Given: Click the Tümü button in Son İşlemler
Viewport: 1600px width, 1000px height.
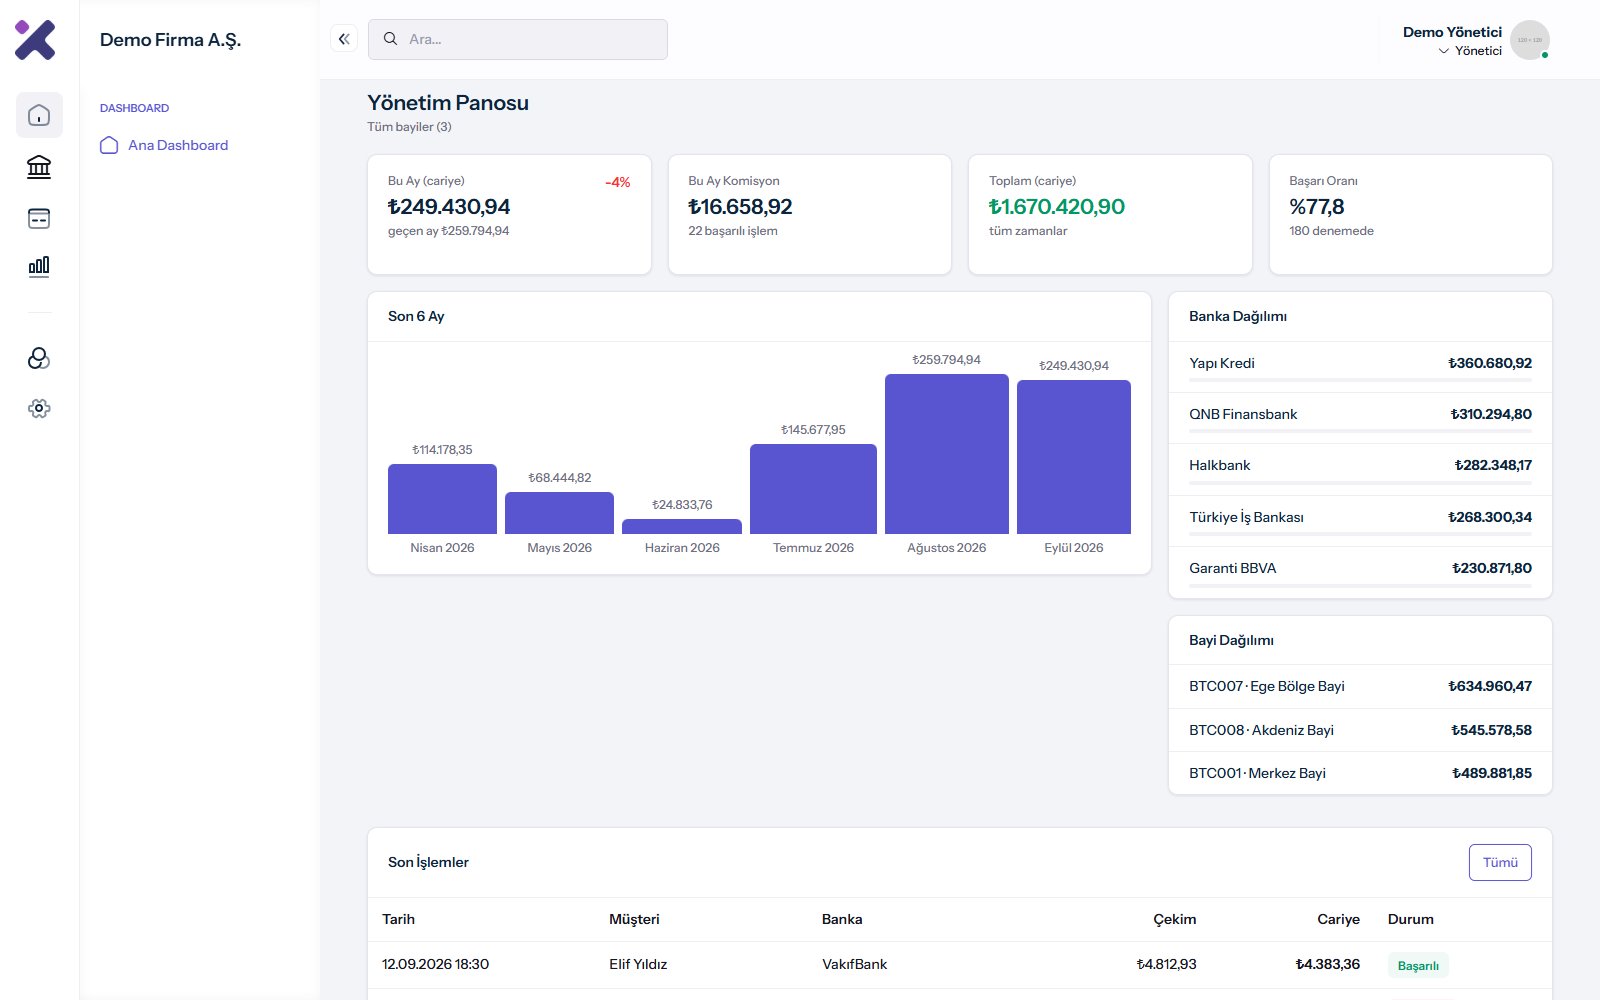Looking at the screenshot, I should 1500,862.
